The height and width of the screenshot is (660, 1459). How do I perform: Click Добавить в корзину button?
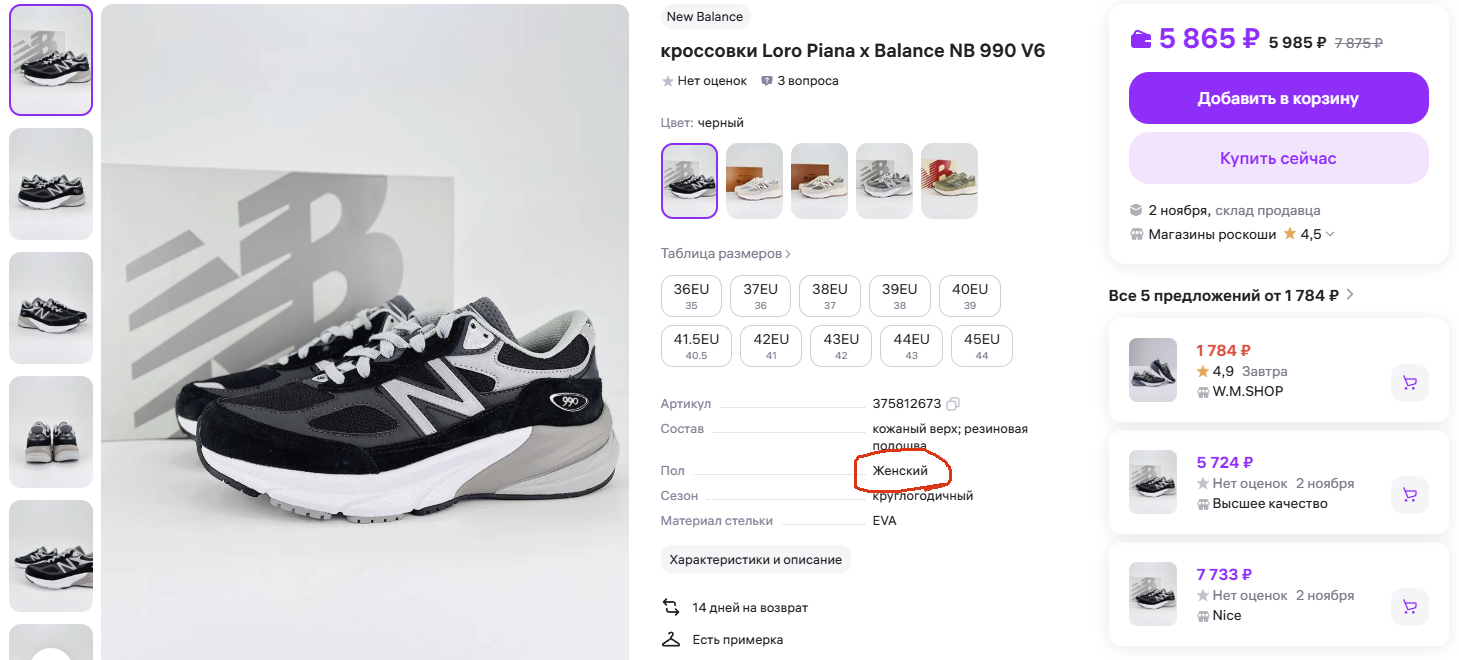coord(1278,98)
